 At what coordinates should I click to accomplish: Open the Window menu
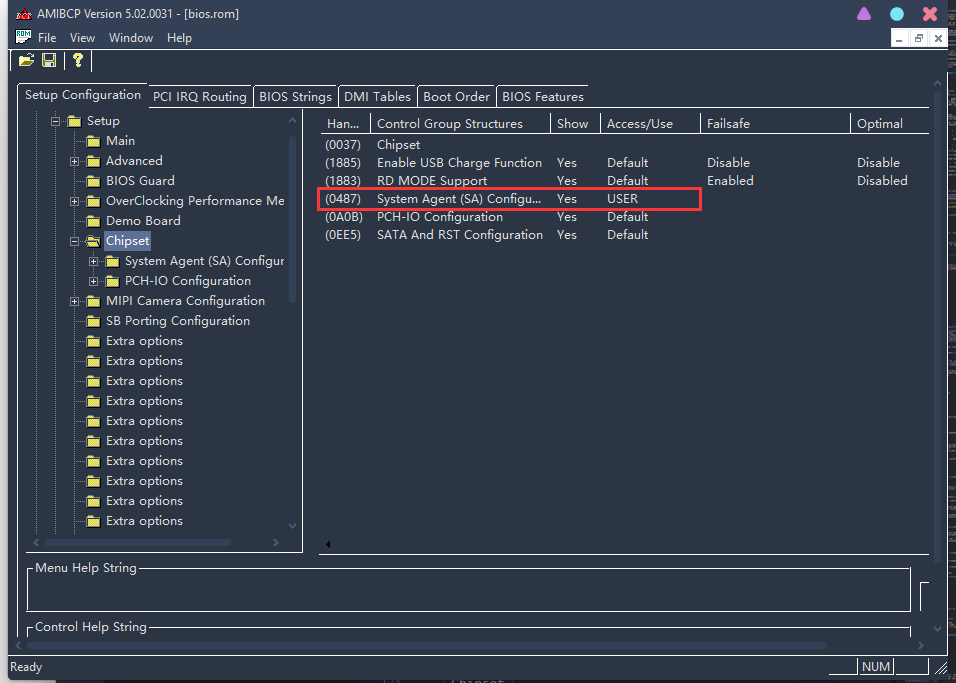pos(131,38)
